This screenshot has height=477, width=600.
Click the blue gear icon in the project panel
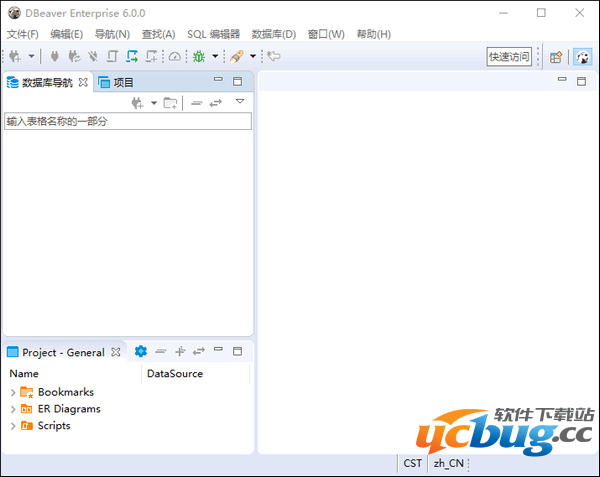(140, 351)
